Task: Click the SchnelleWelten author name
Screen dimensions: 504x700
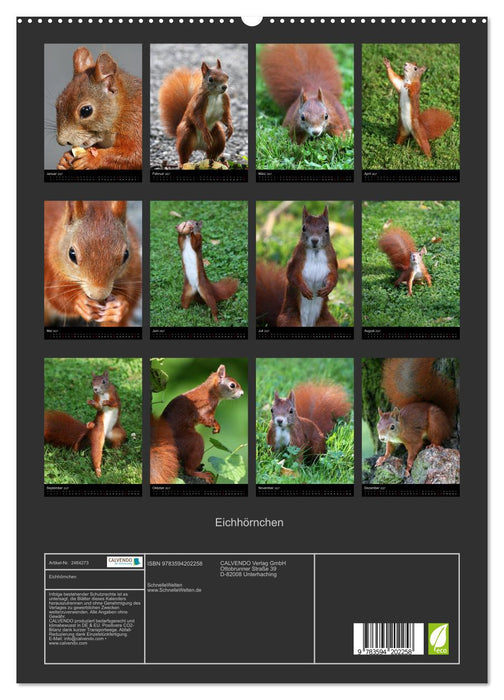Action: coord(165,585)
